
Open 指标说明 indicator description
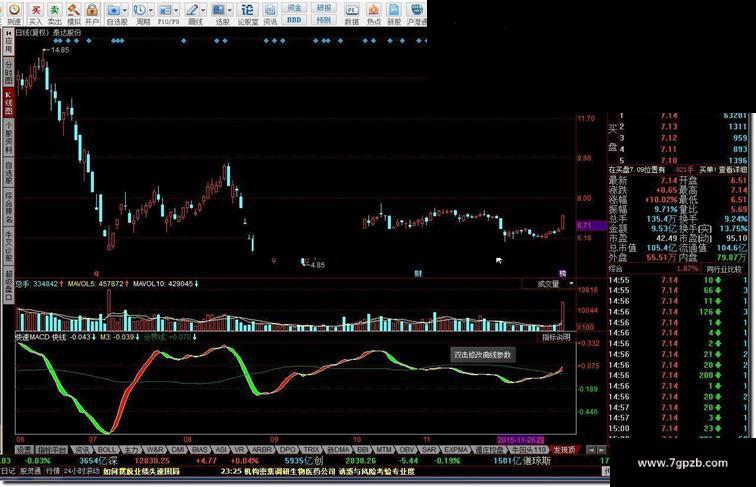click(556, 337)
